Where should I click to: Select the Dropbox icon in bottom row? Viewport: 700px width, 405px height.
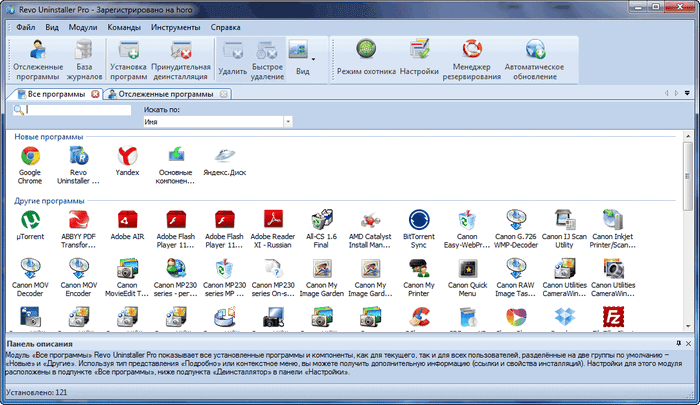(x=565, y=318)
